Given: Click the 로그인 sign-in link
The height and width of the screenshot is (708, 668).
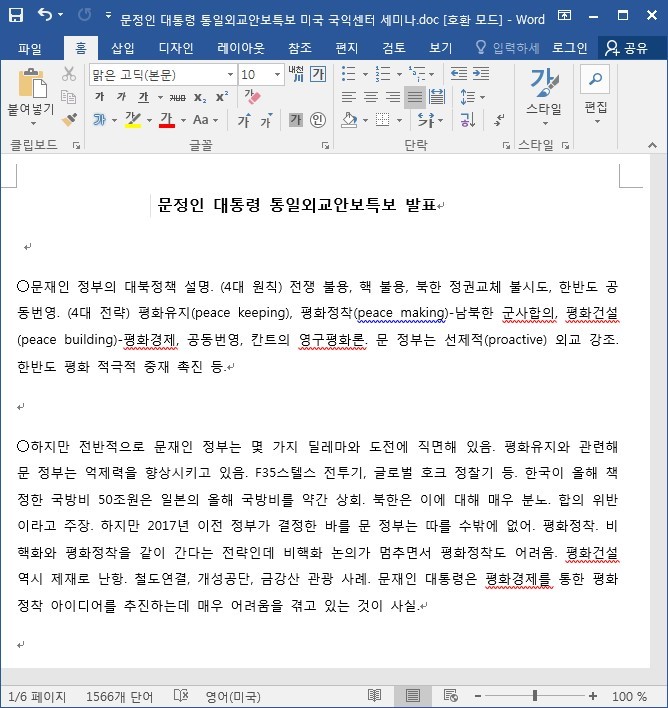Looking at the screenshot, I should coord(570,48).
